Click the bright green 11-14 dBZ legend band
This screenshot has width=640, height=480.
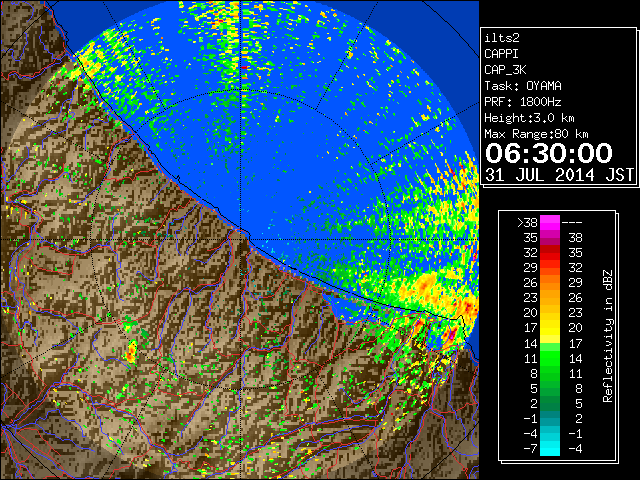point(550,358)
